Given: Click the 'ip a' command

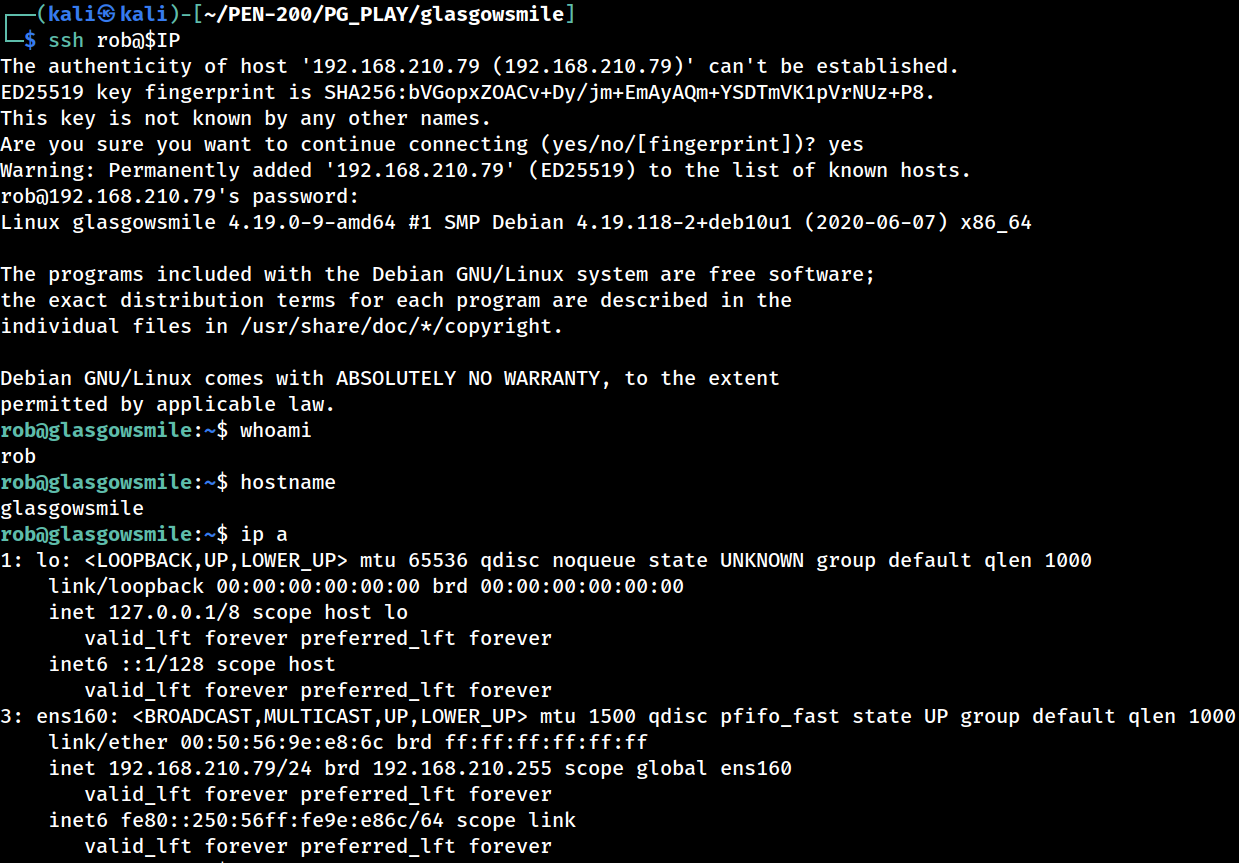Looking at the screenshot, I should coord(264,535).
